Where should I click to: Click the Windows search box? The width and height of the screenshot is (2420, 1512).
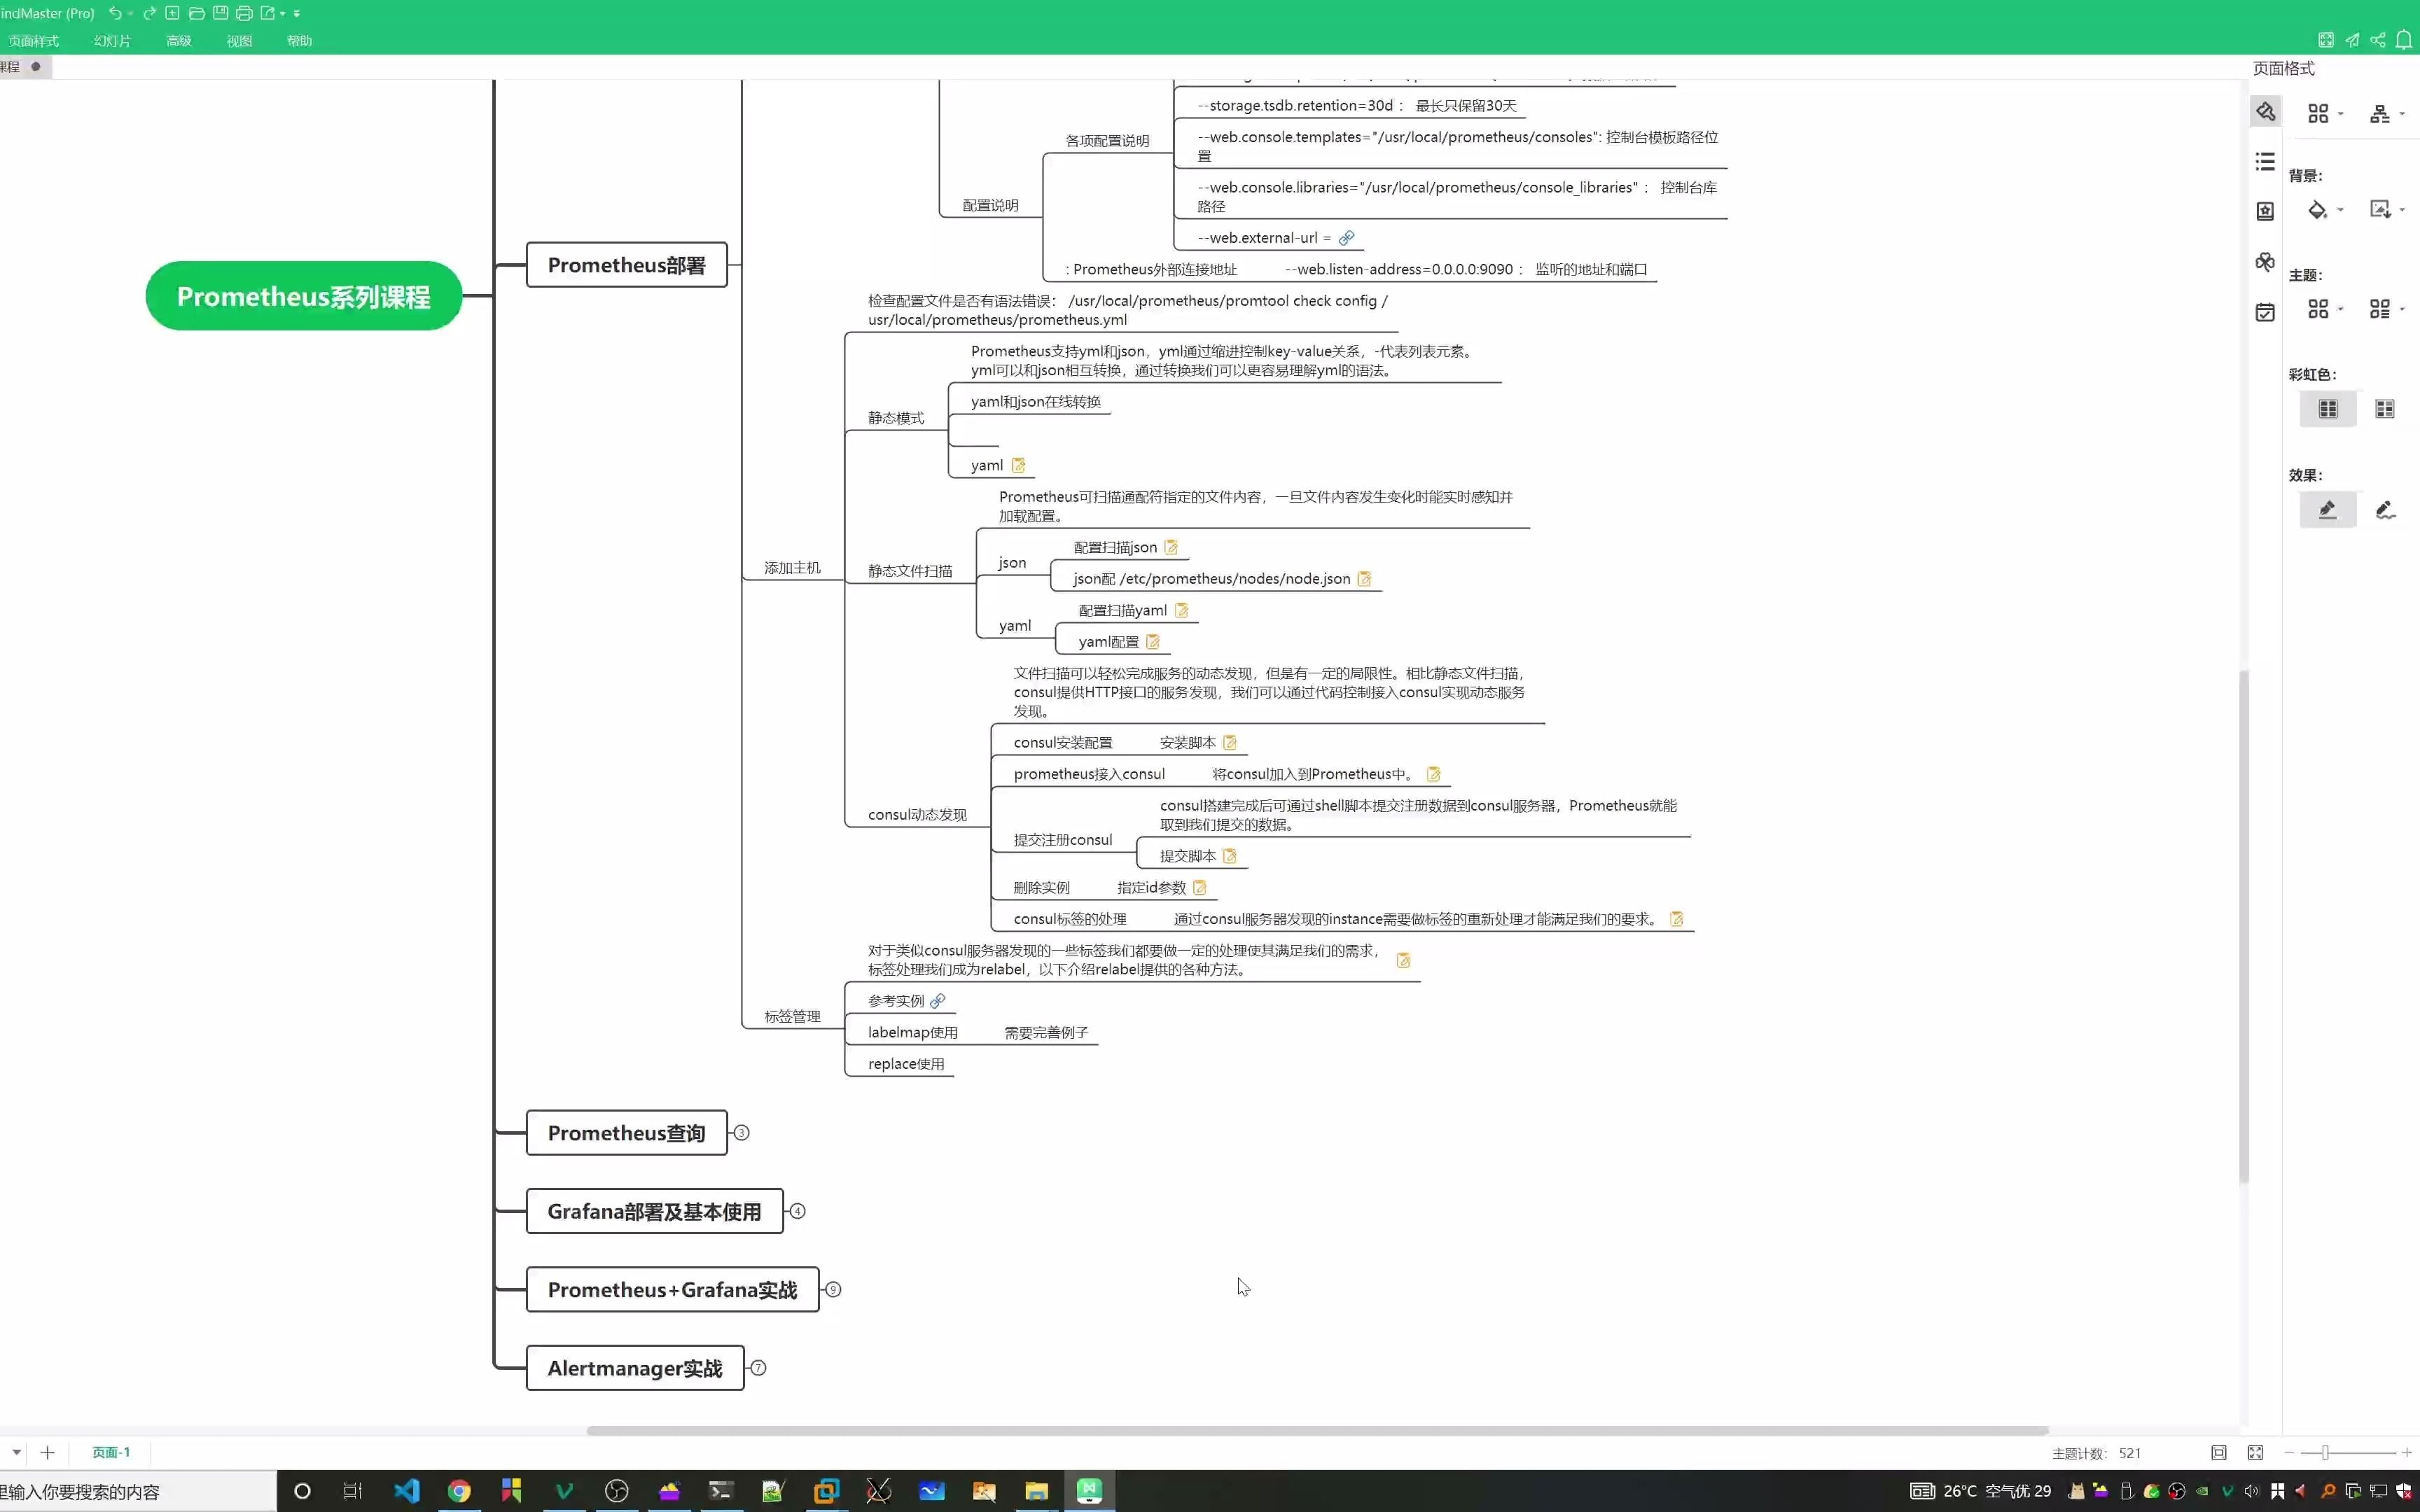click(x=138, y=1492)
